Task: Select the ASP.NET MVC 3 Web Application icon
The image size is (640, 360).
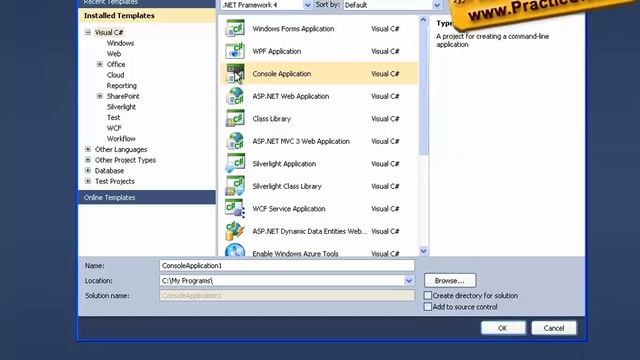Action: click(x=235, y=141)
